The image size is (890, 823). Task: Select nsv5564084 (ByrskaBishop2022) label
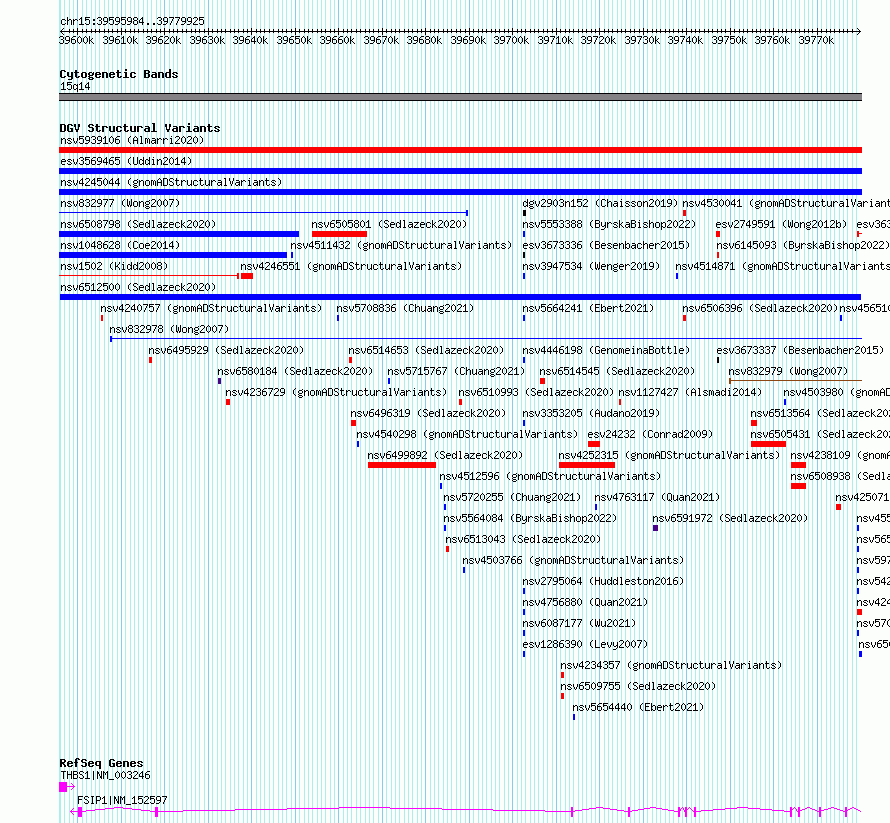click(530, 518)
